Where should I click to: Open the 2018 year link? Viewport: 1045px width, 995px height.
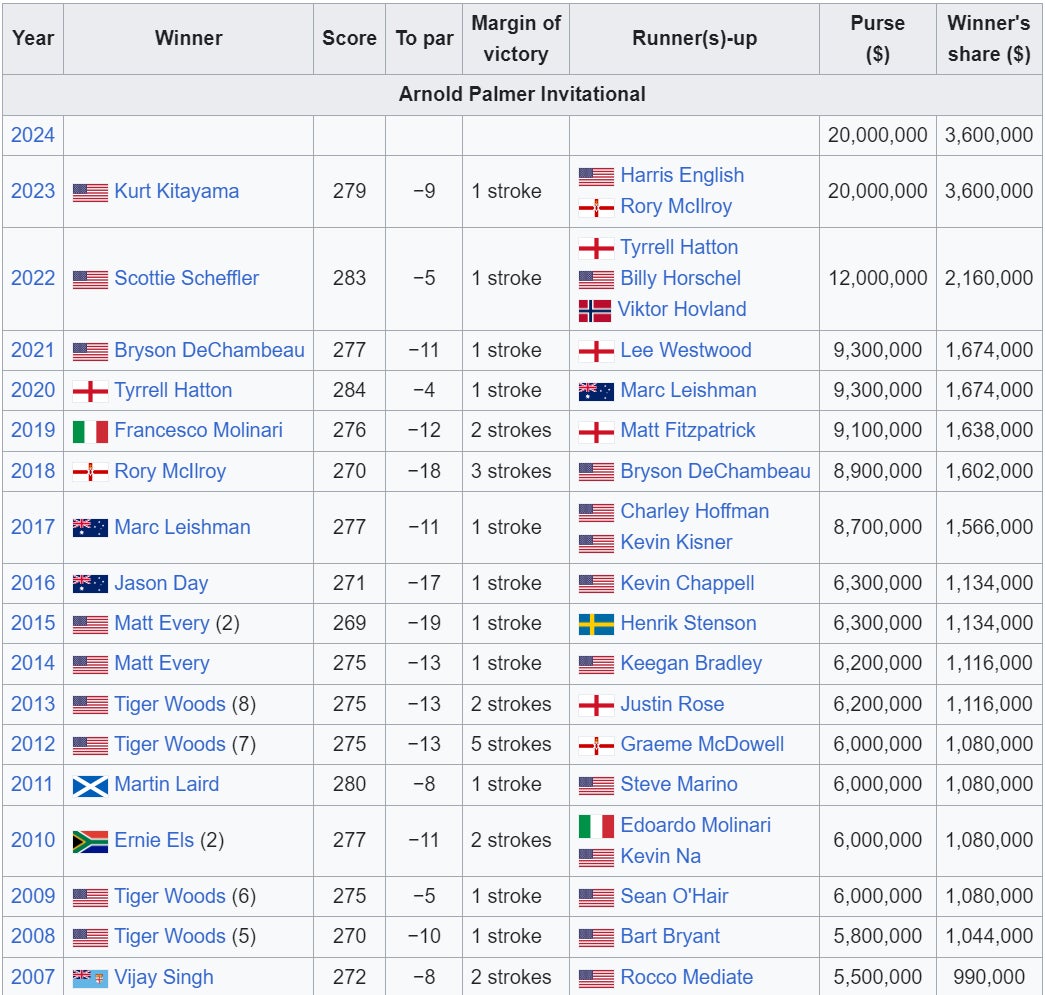(33, 471)
